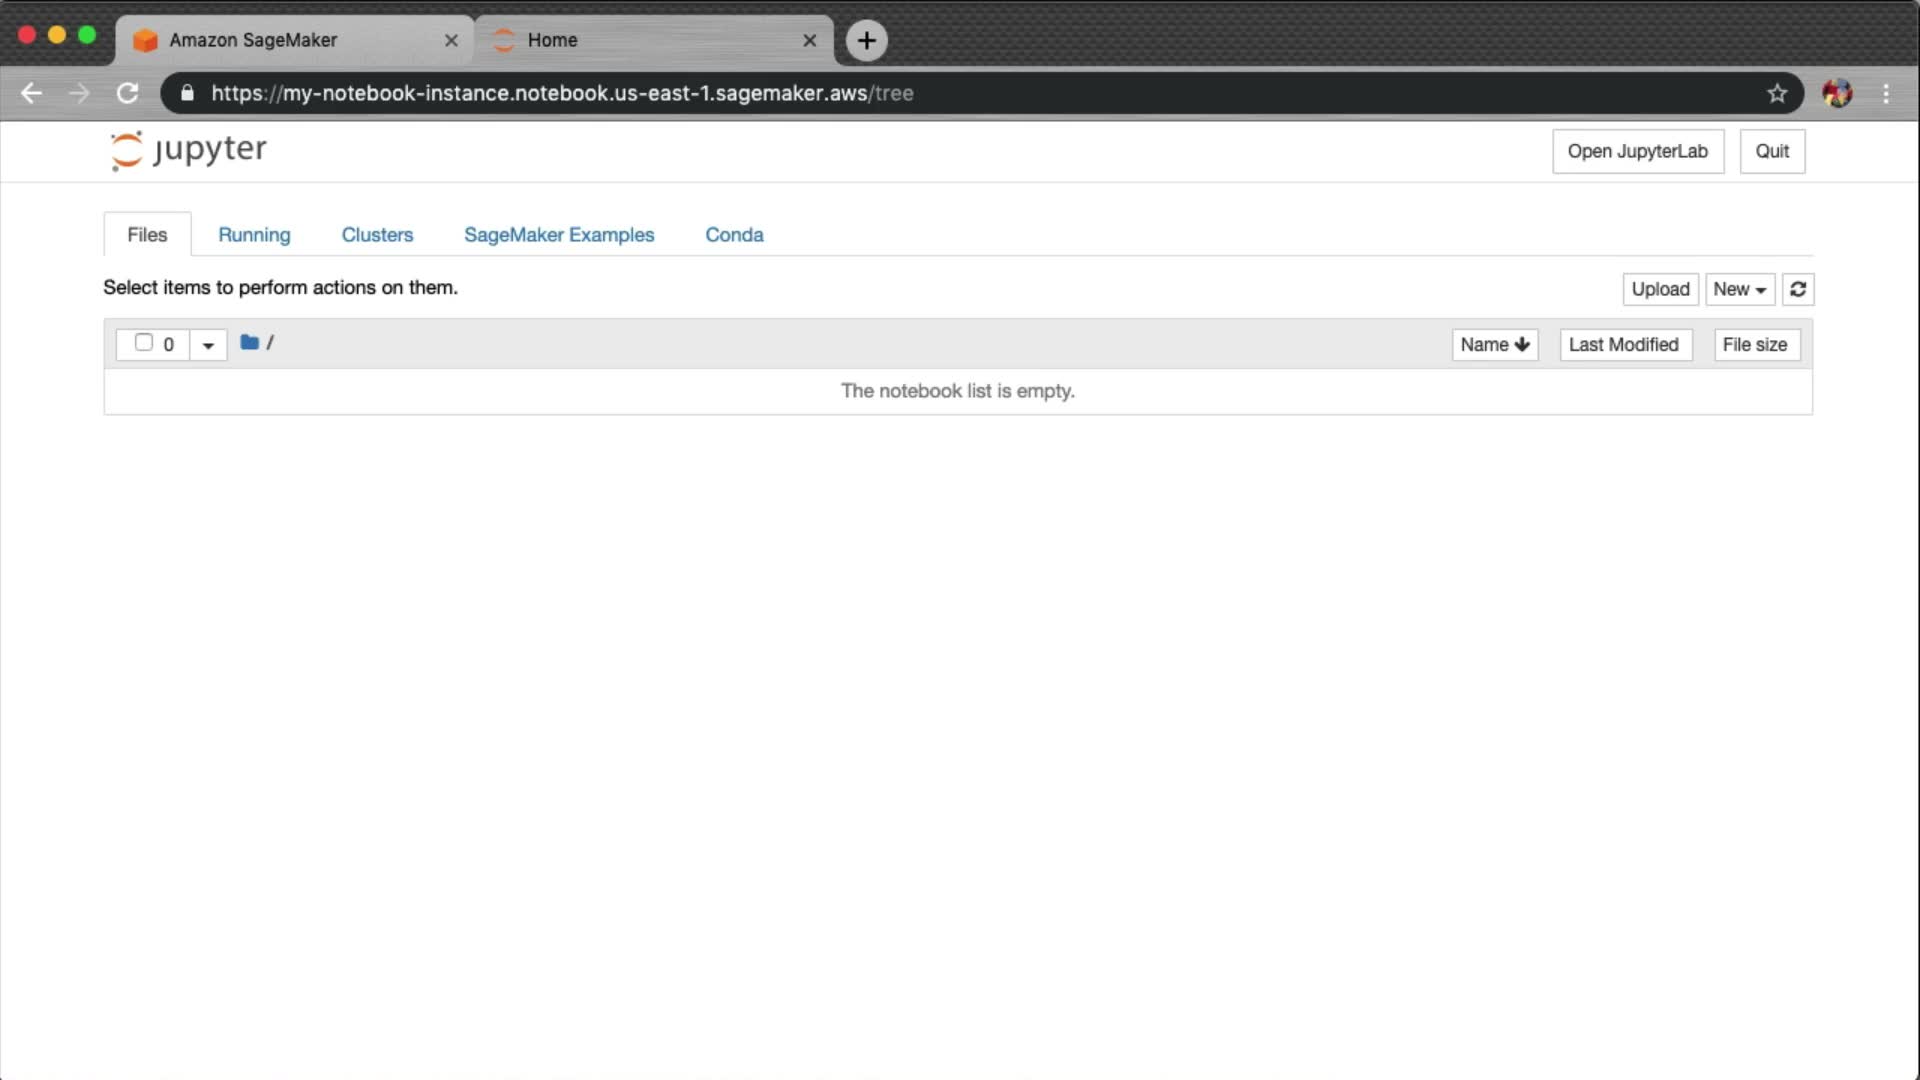1920x1080 pixels.
Task: Refresh the notebook list
Action: click(1797, 289)
